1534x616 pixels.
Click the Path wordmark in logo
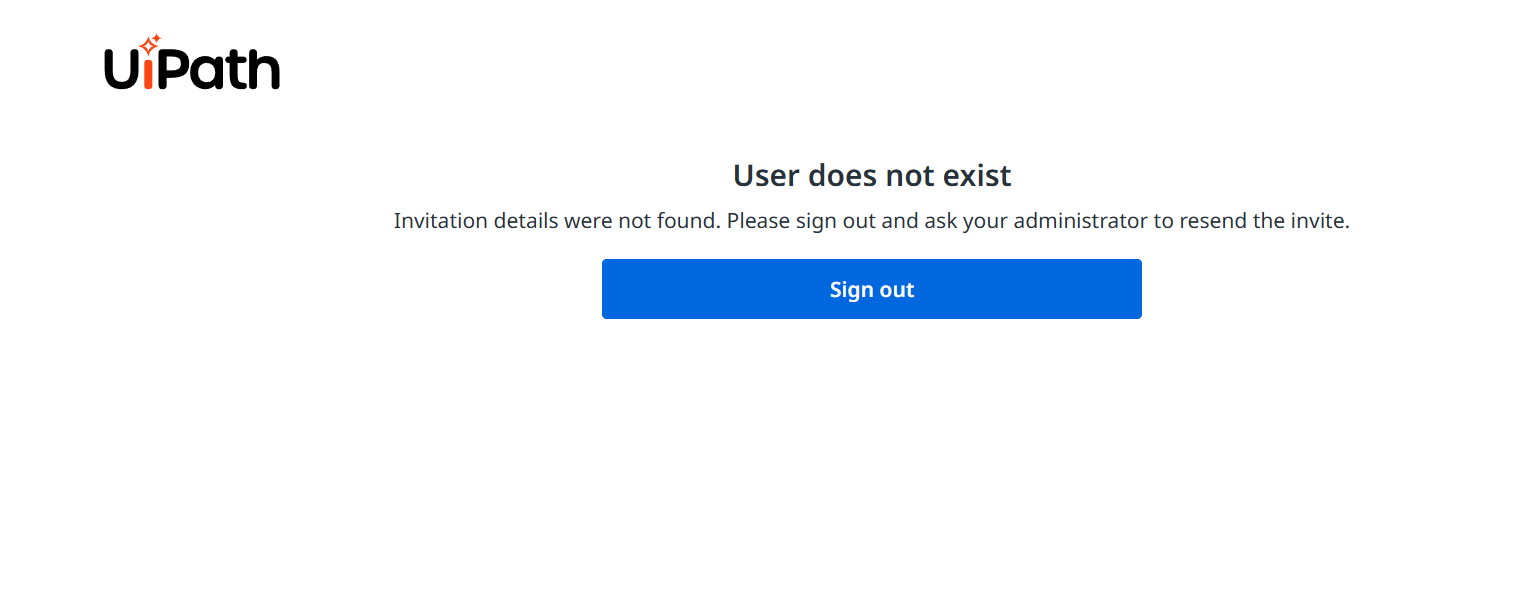[x=219, y=69]
